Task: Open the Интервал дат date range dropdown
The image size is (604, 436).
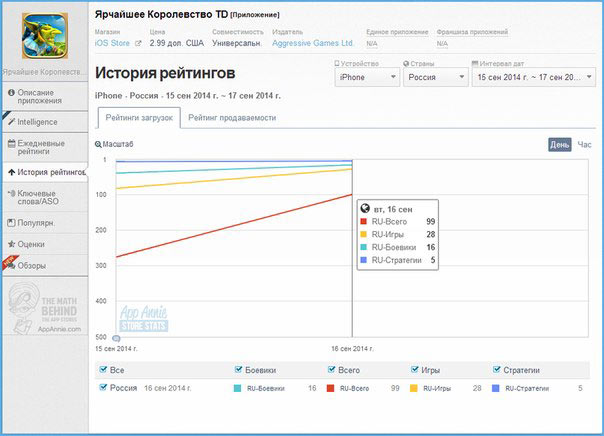Action: tap(534, 77)
